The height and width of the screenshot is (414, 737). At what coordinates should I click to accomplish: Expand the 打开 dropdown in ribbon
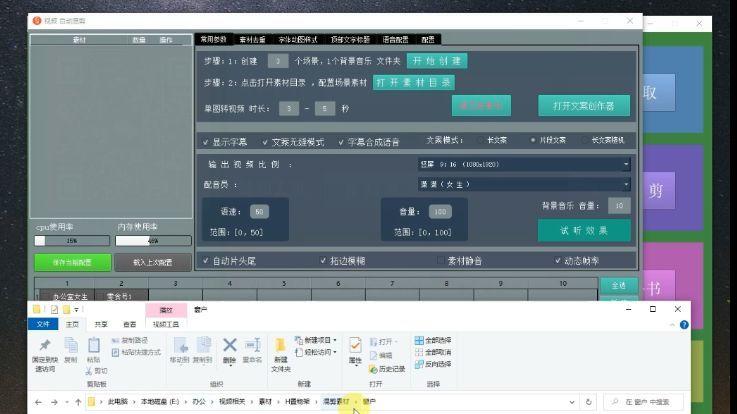pos(396,342)
